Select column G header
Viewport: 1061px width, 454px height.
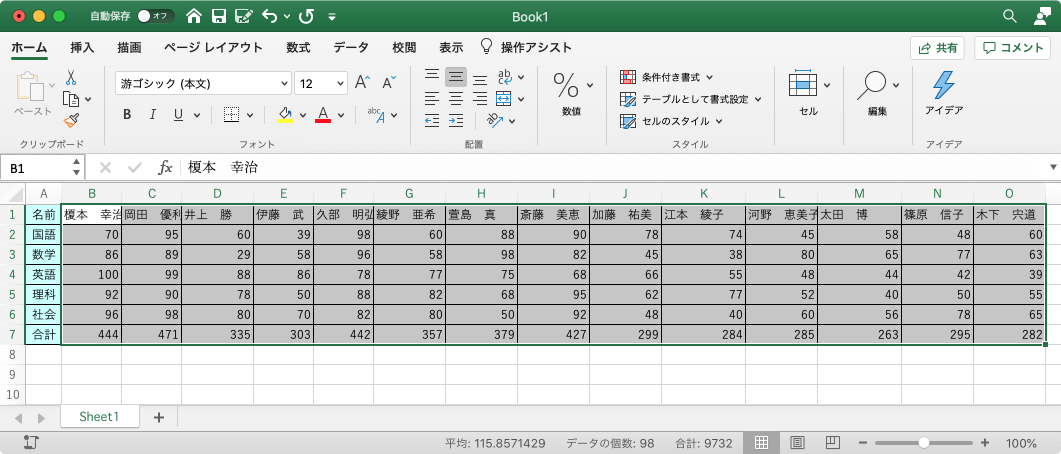409,194
